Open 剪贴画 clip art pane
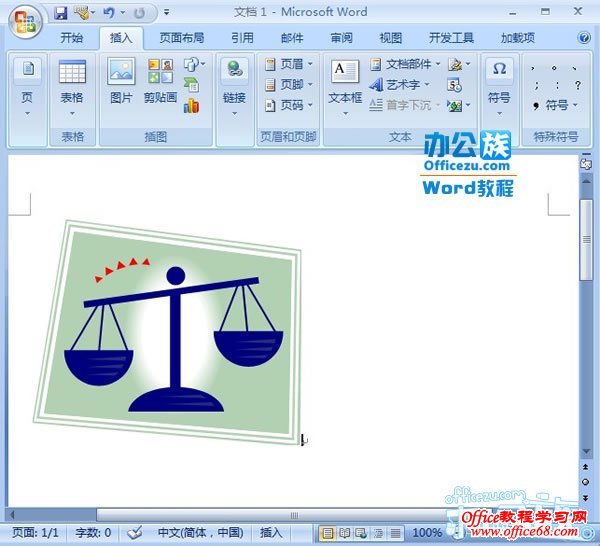Image resolution: width=600 pixels, height=546 pixels. coord(160,82)
